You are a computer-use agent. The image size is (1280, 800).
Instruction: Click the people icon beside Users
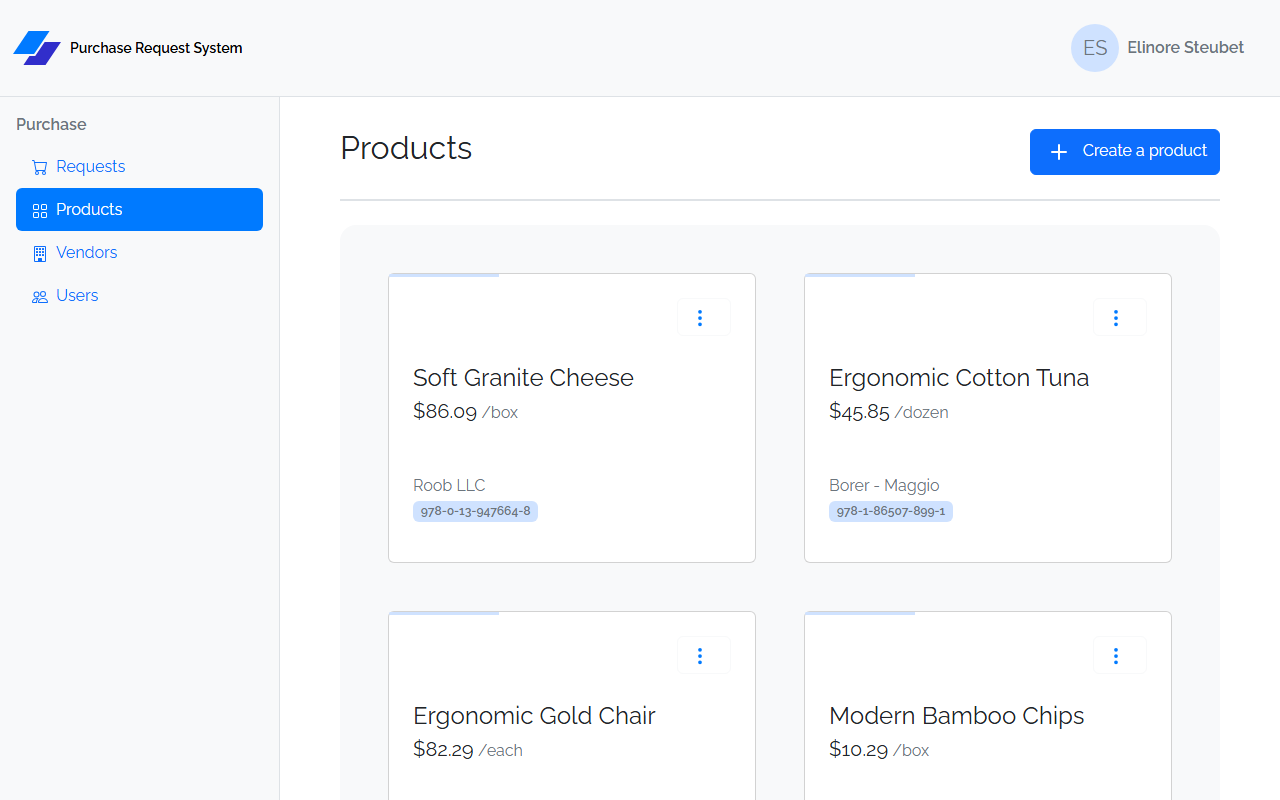click(x=40, y=296)
